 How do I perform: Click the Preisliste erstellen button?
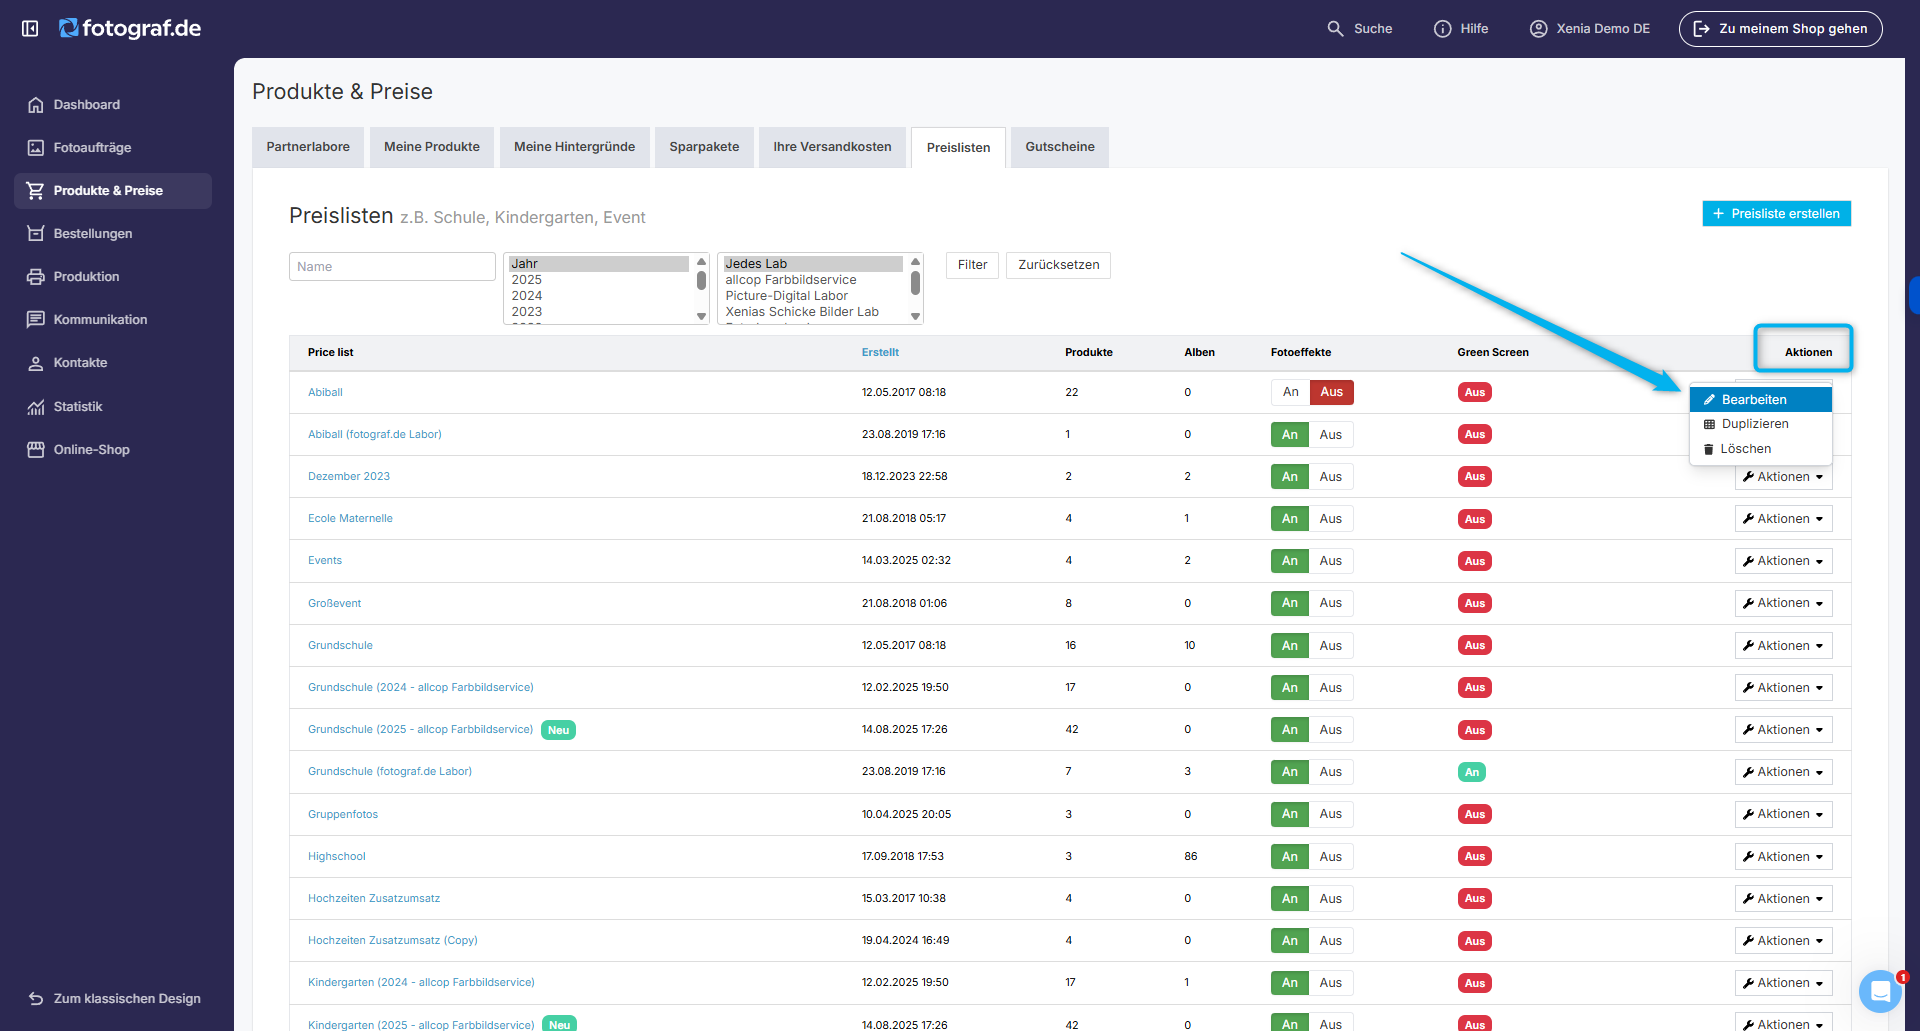[1776, 214]
